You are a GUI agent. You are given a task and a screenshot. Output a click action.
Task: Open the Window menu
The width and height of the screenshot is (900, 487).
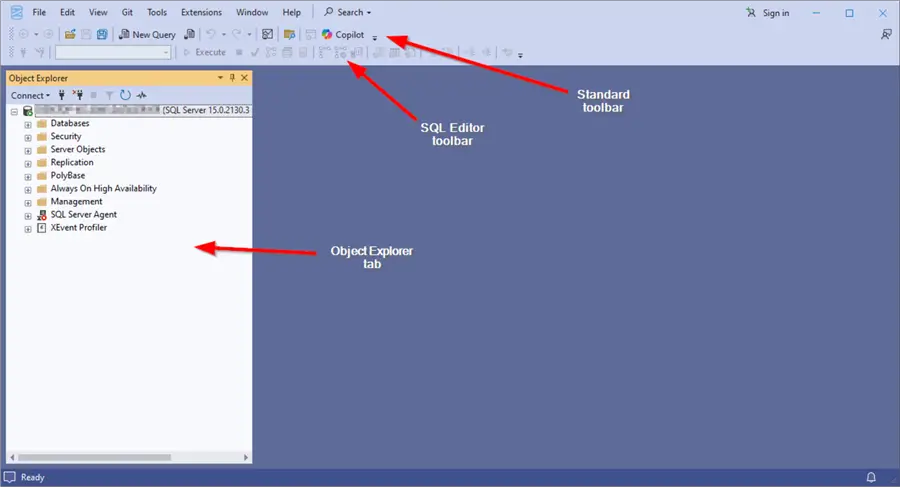click(x=252, y=12)
